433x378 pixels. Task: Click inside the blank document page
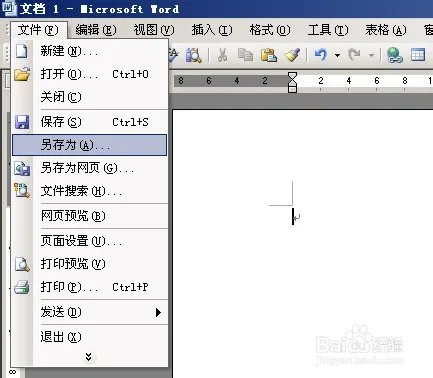coord(303,243)
